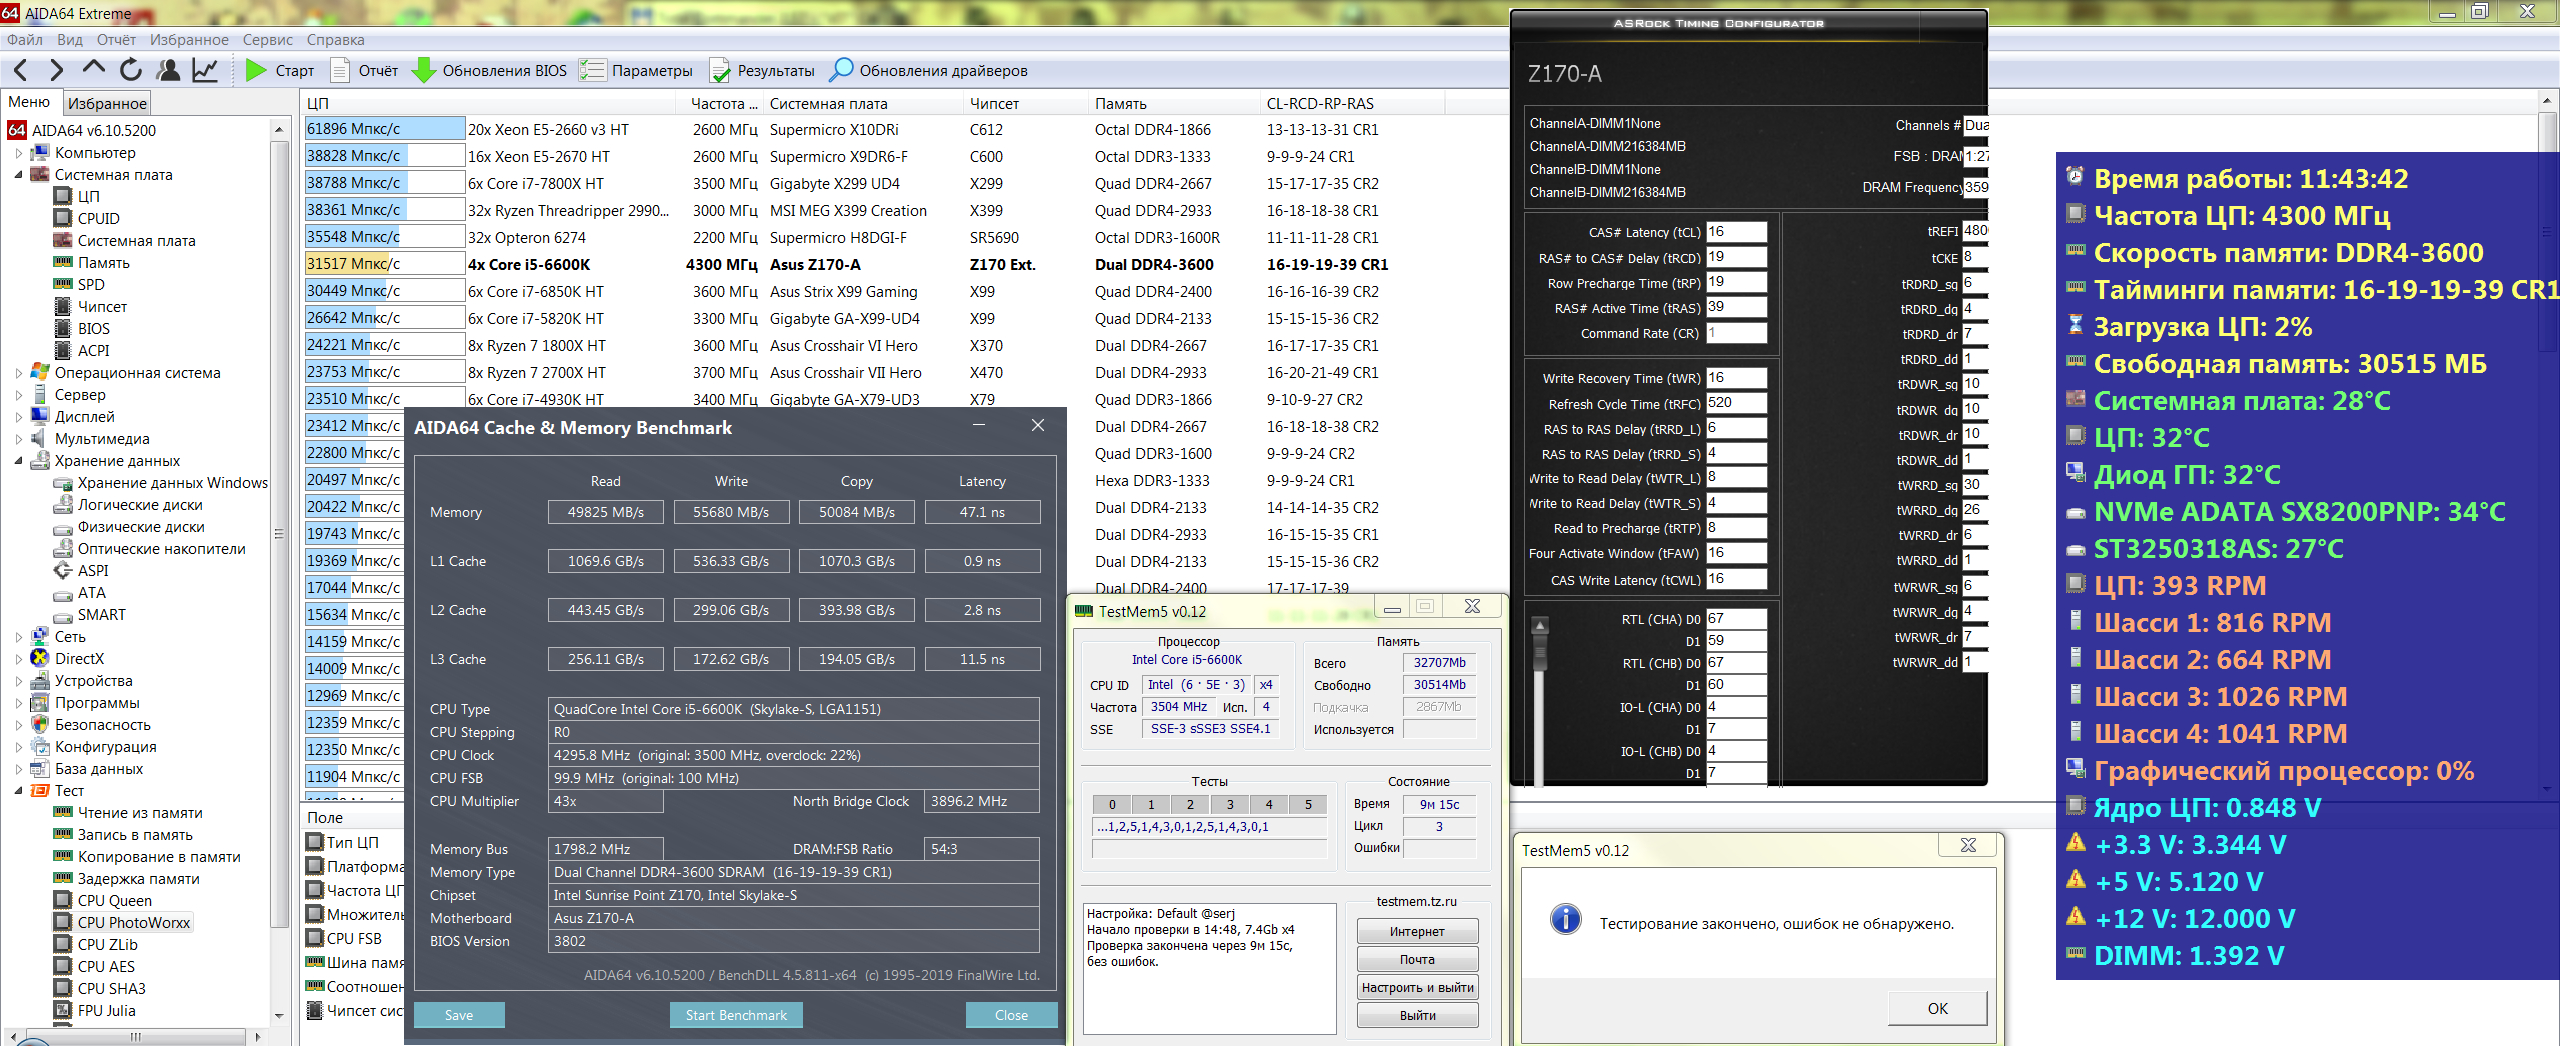Screen dimensions: 2560x1046
Task: Select Чтение из памяти test
Action: [x=140, y=813]
